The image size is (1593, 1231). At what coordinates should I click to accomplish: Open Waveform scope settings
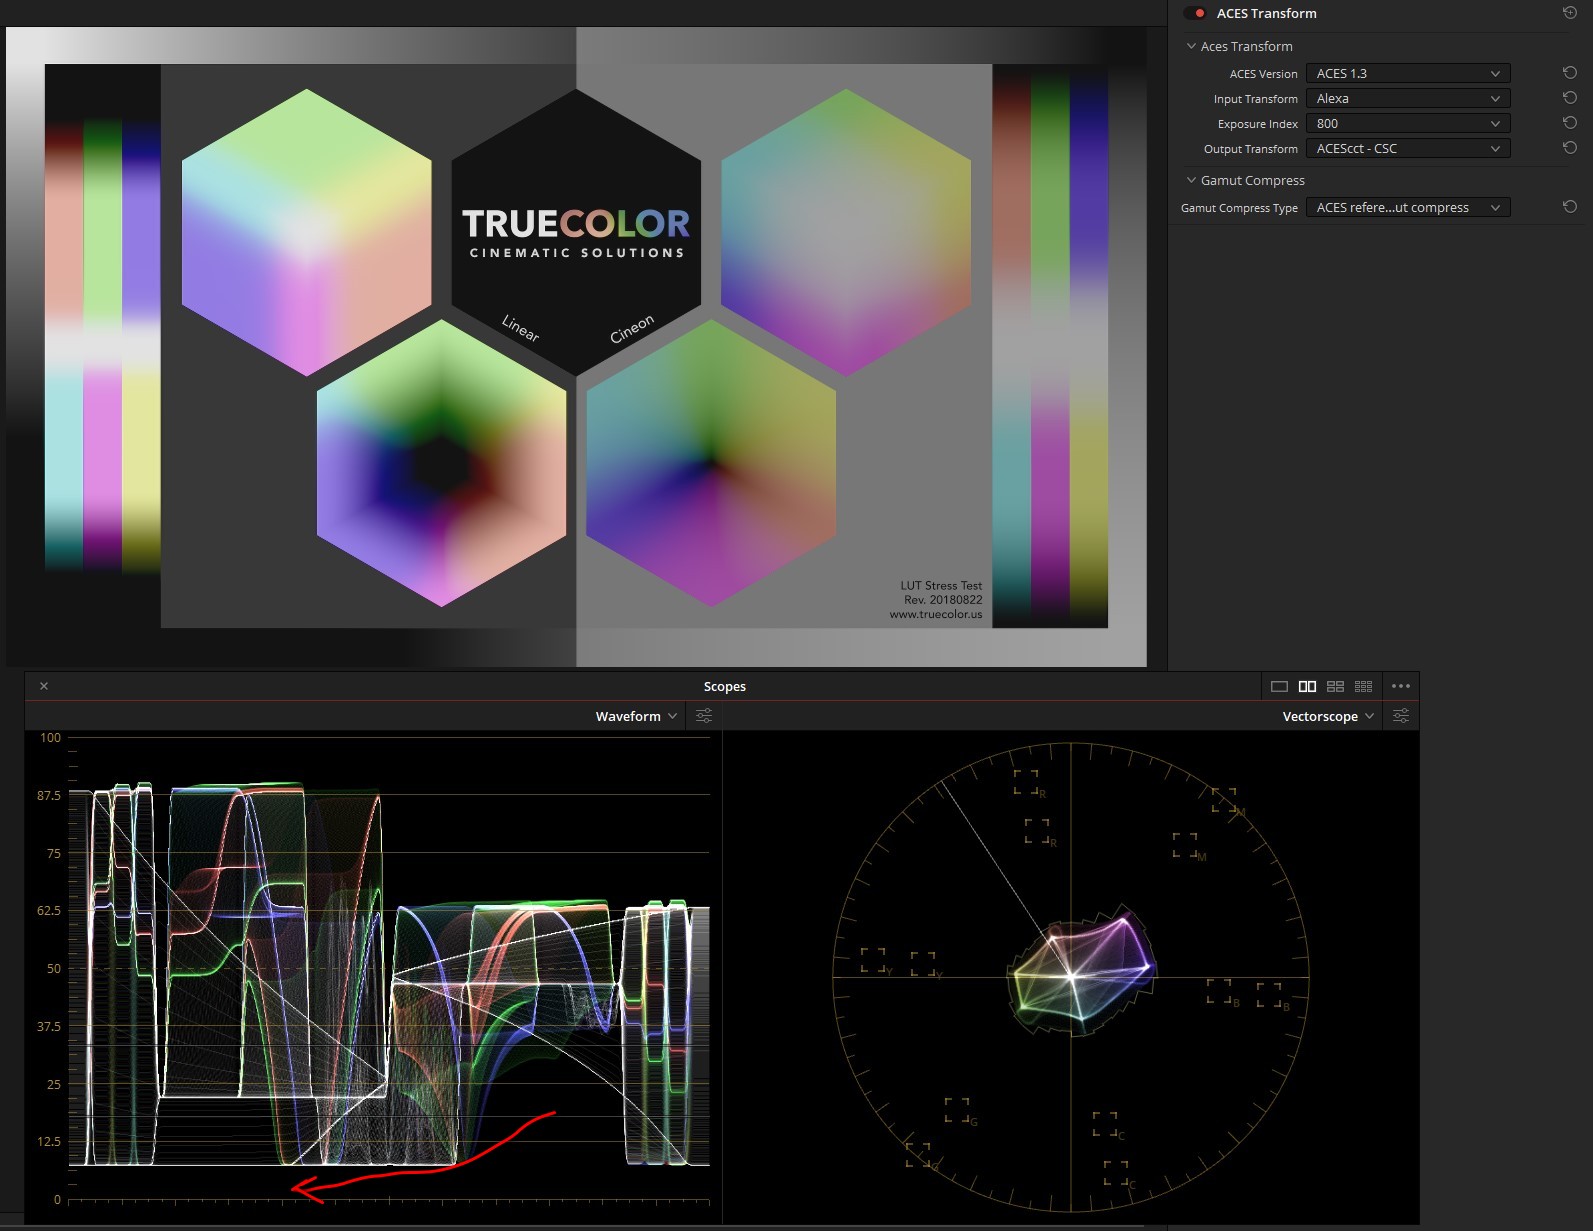[x=704, y=716]
